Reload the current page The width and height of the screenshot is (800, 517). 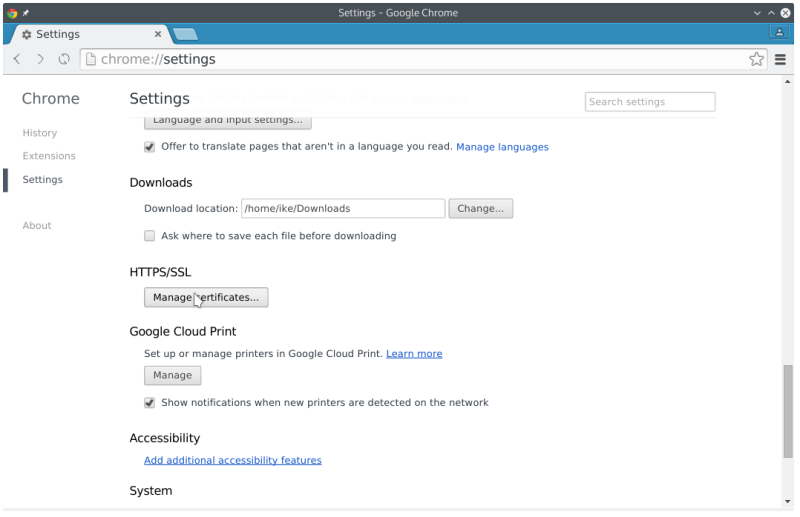click(64, 59)
